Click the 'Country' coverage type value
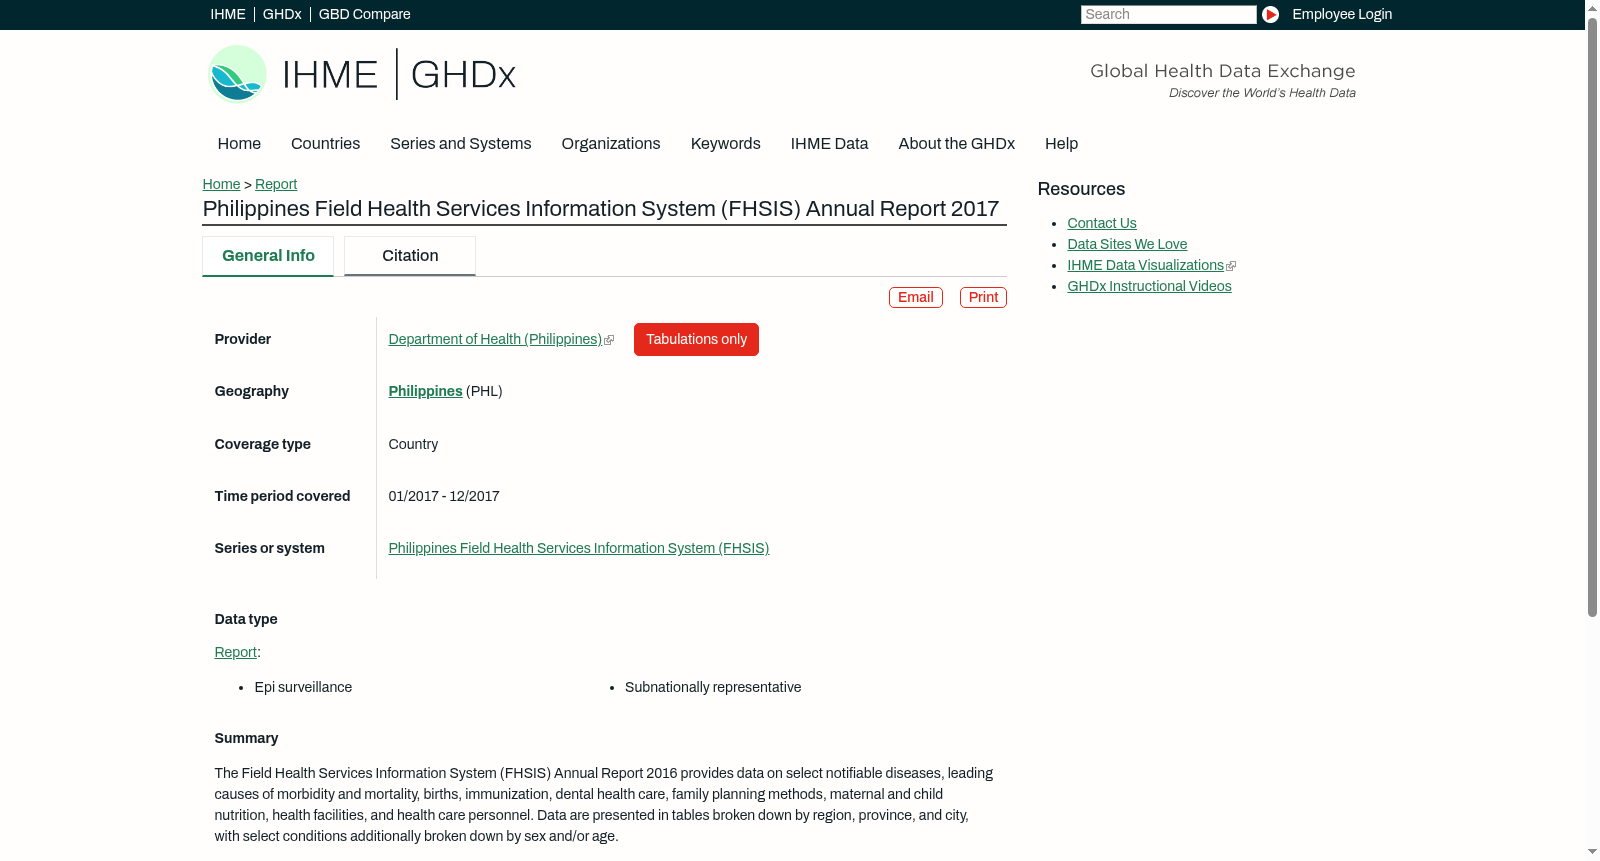Screen dimensions: 1600x861 click(x=413, y=445)
